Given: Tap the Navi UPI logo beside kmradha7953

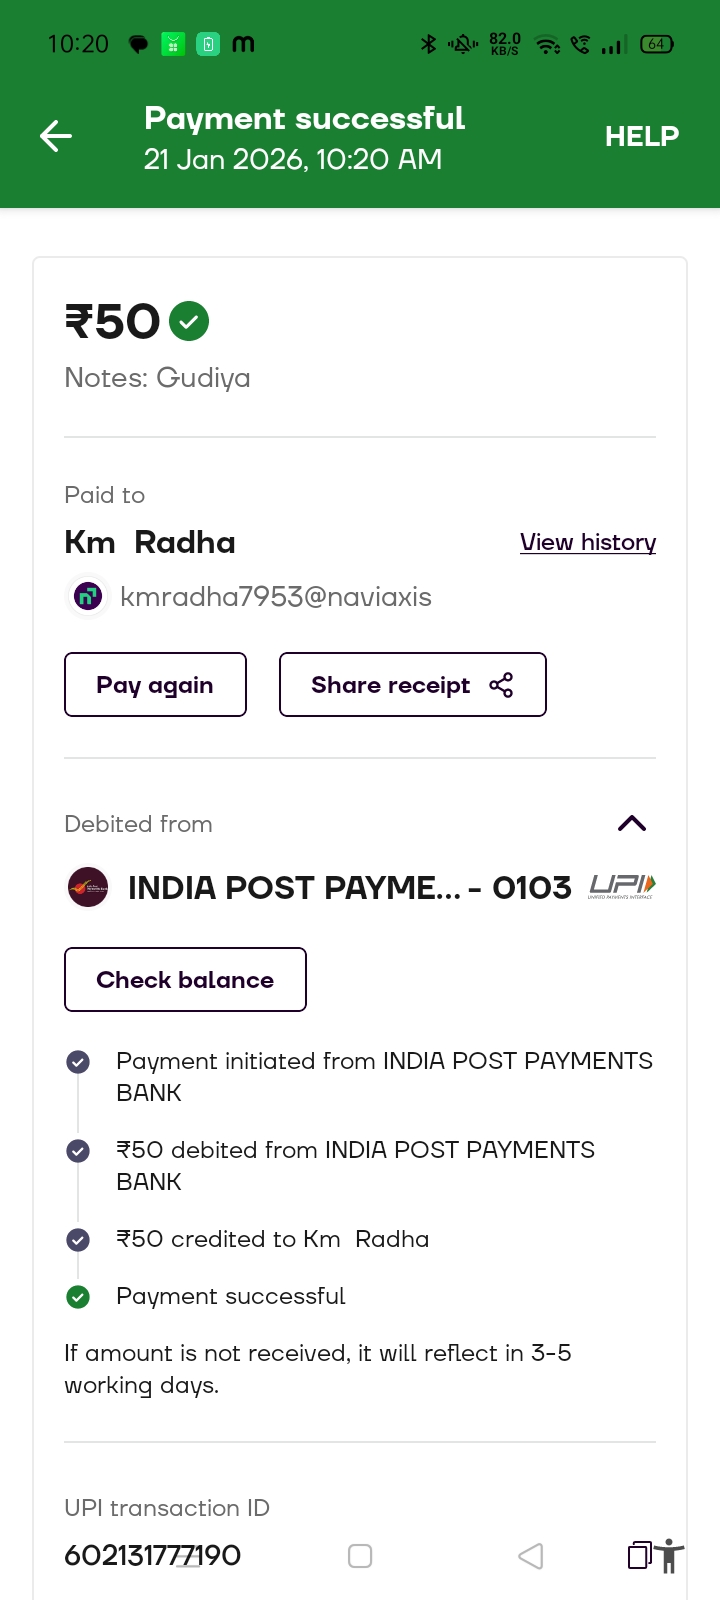Looking at the screenshot, I should (88, 597).
